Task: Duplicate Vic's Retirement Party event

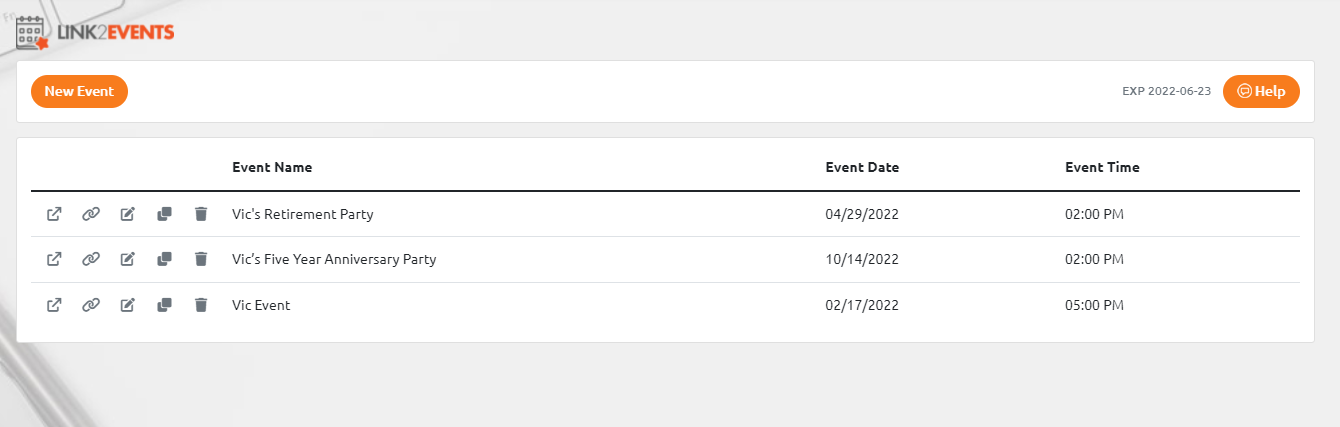Action: (165, 214)
